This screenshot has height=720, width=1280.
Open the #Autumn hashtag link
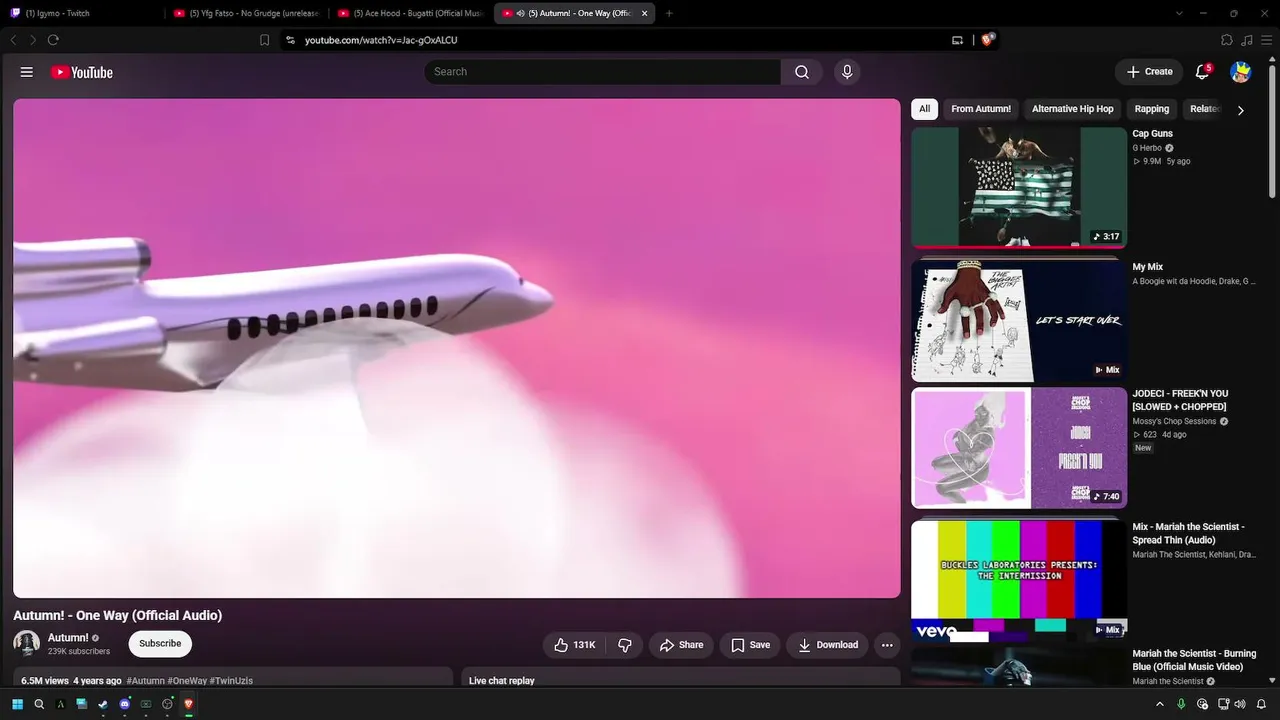pyautogui.click(x=146, y=681)
